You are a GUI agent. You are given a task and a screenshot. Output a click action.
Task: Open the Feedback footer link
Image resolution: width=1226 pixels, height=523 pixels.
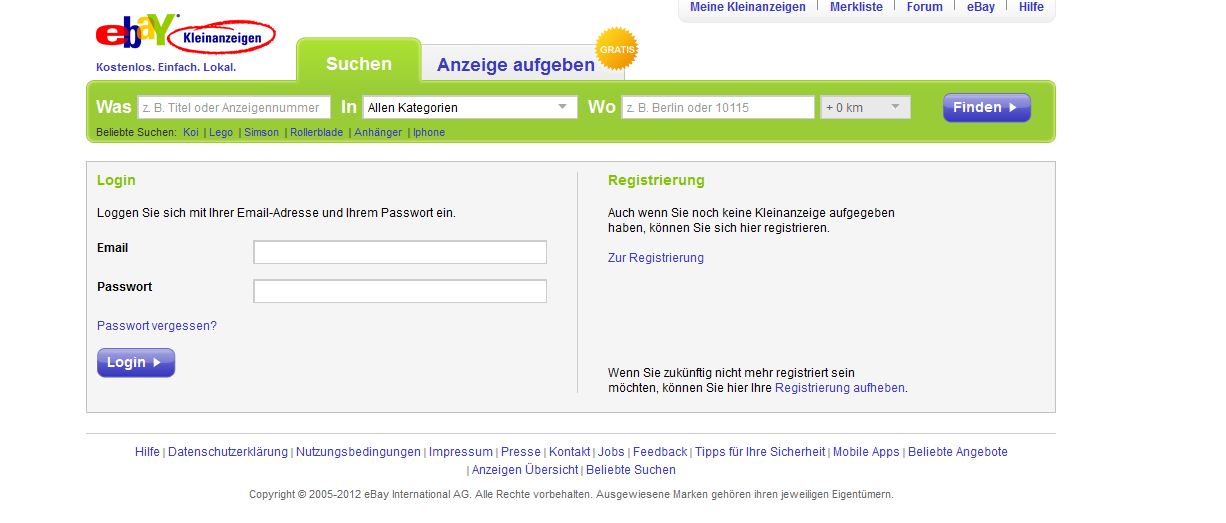tap(660, 452)
